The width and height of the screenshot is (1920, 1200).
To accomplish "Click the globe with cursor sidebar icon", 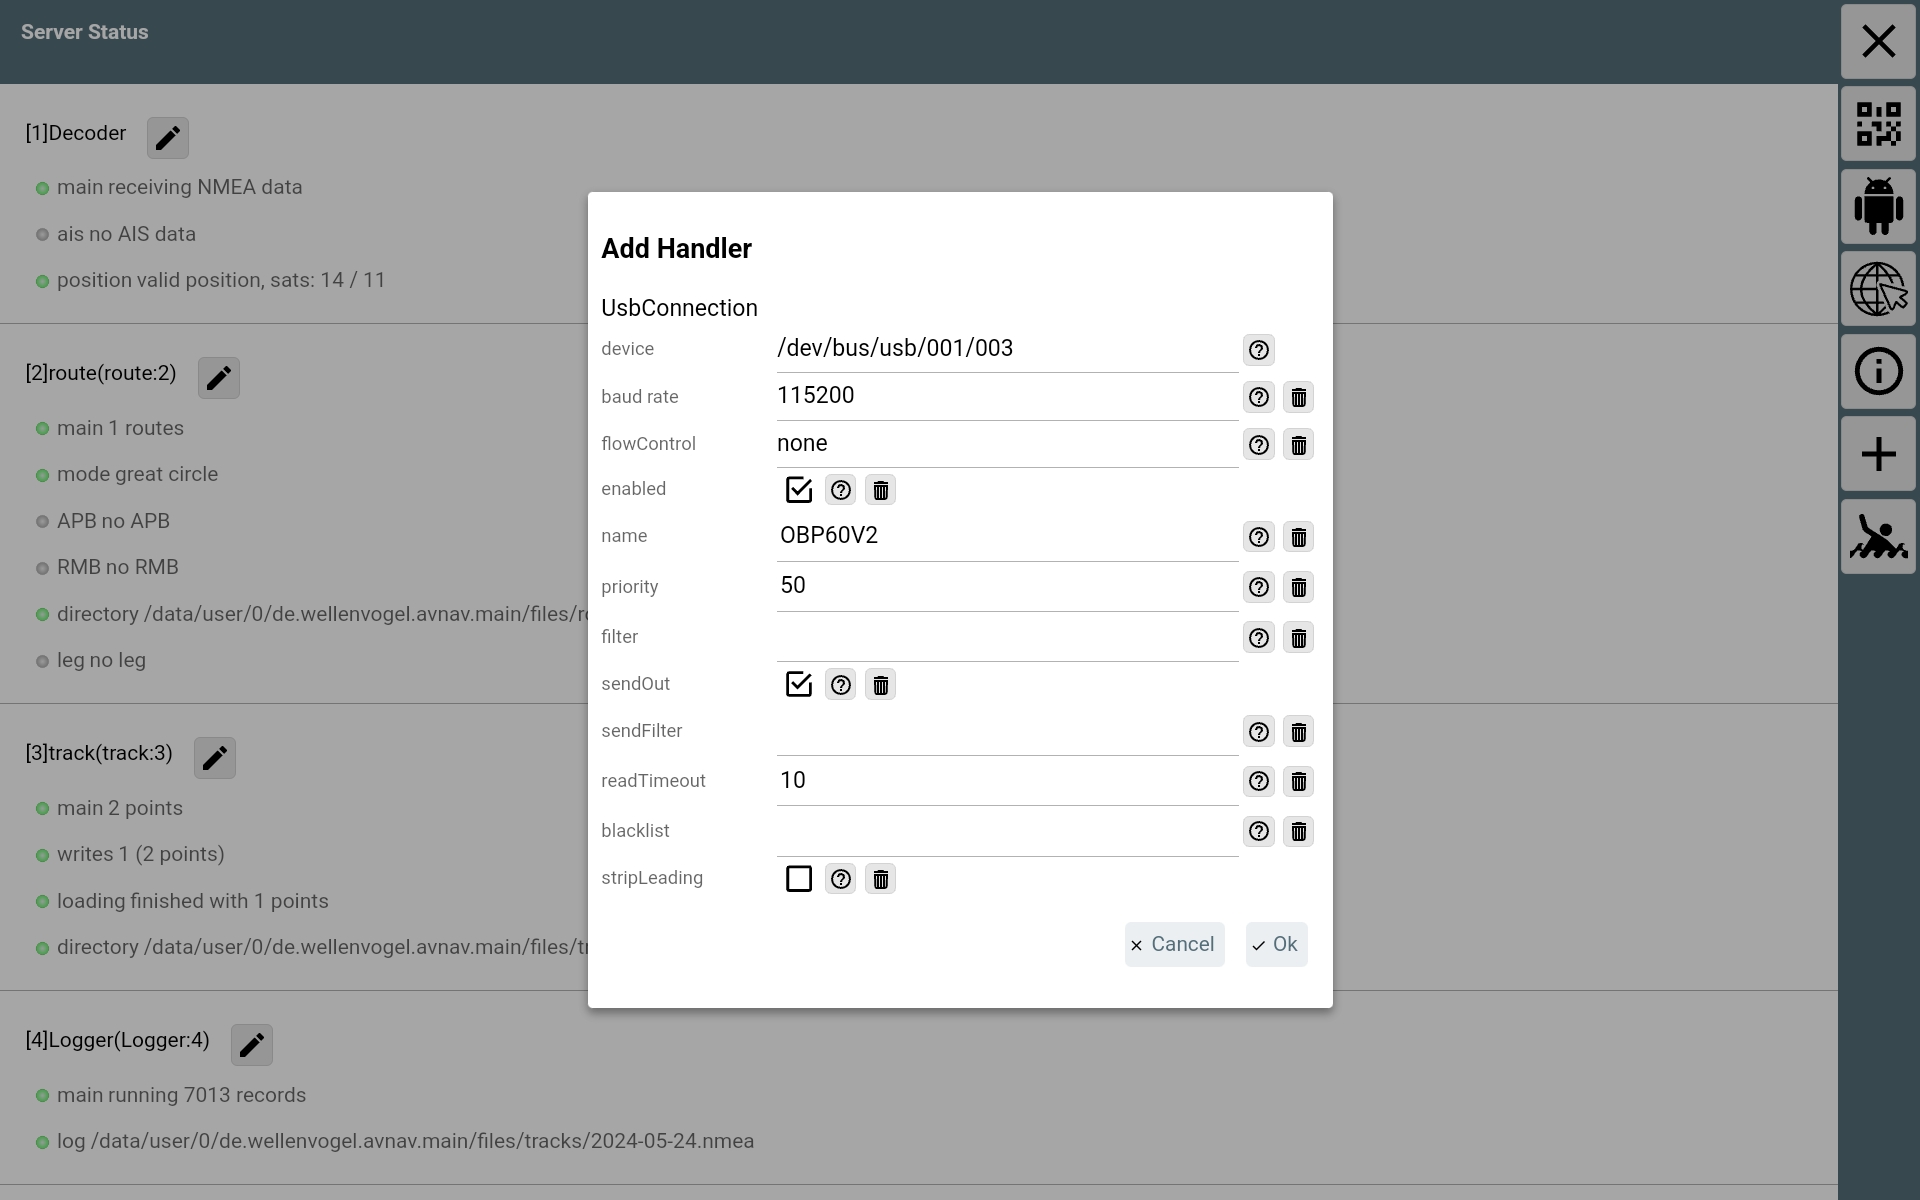I will tap(1878, 289).
